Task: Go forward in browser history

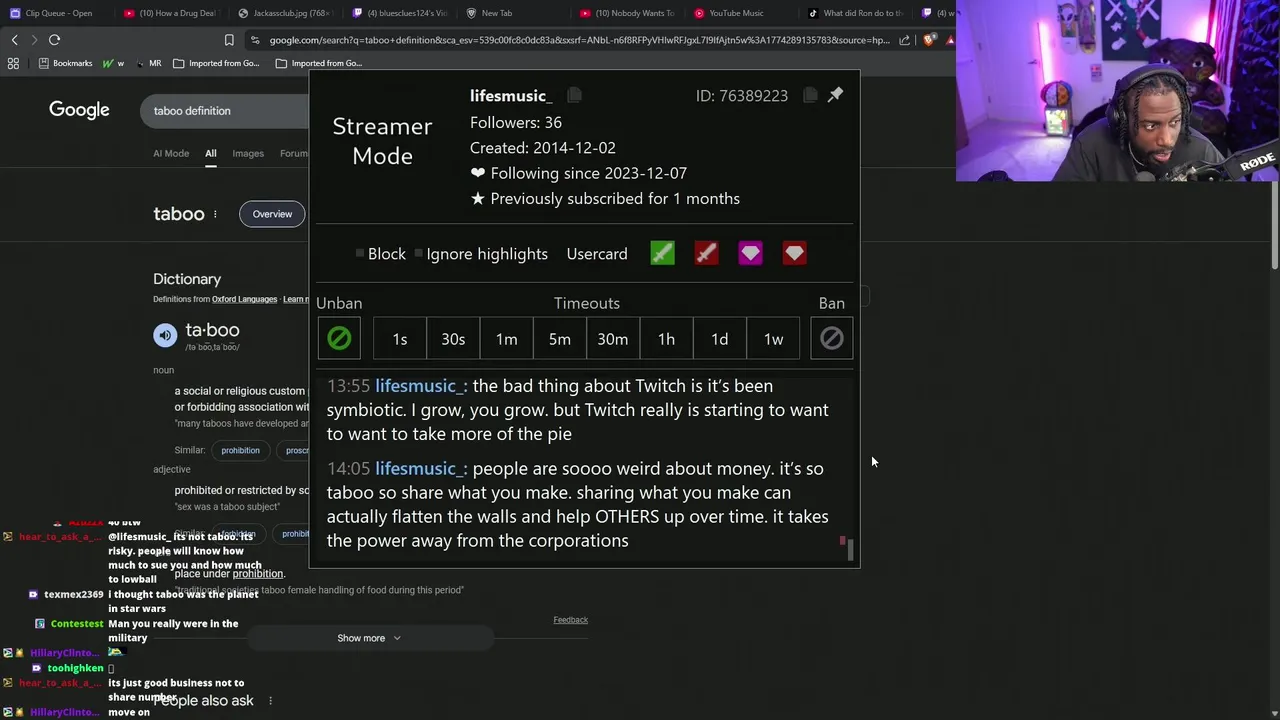Action: [x=34, y=40]
